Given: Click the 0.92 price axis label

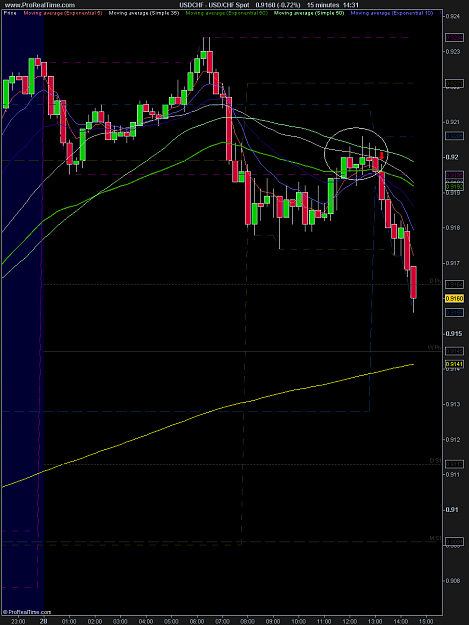Looking at the screenshot, I should coord(451,157).
